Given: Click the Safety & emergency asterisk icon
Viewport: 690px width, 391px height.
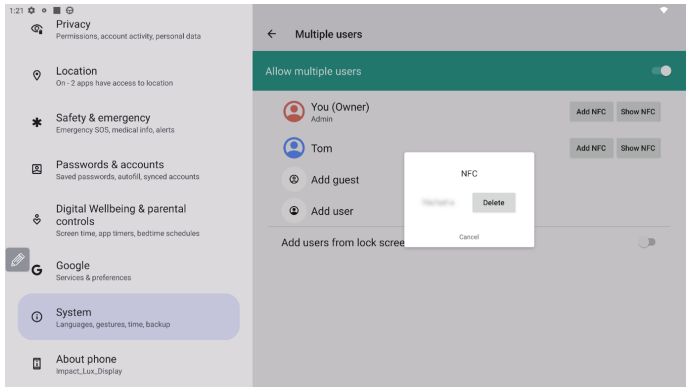Looking at the screenshot, I should point(37,122).
